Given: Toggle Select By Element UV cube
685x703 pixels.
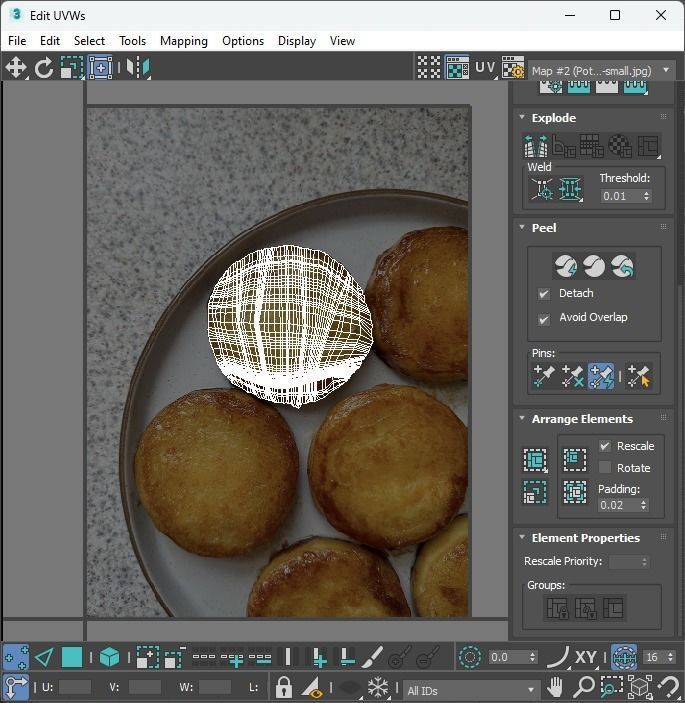Looking at the screenshot, I should click(109, 658).
